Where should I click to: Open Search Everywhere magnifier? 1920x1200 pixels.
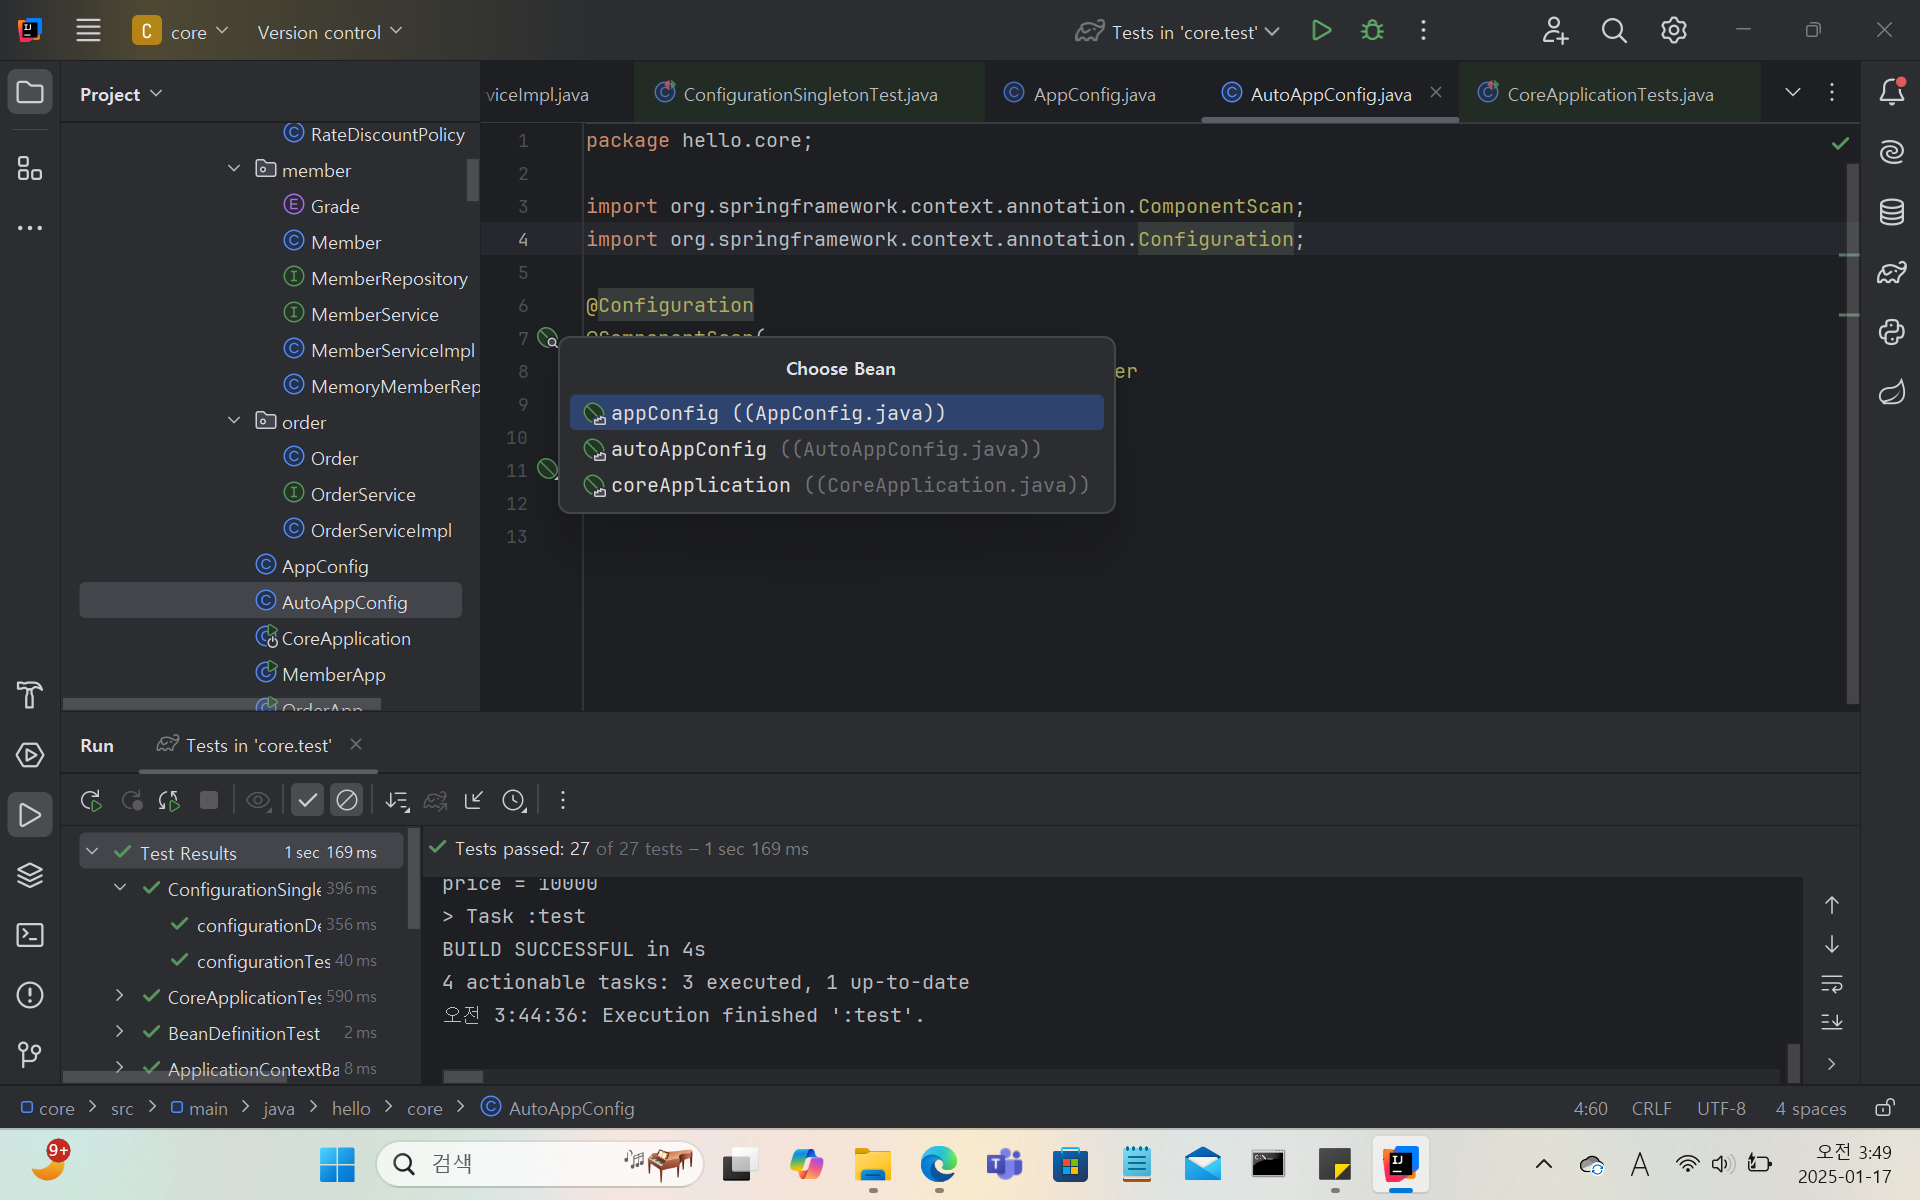[x=1614, y=31]
